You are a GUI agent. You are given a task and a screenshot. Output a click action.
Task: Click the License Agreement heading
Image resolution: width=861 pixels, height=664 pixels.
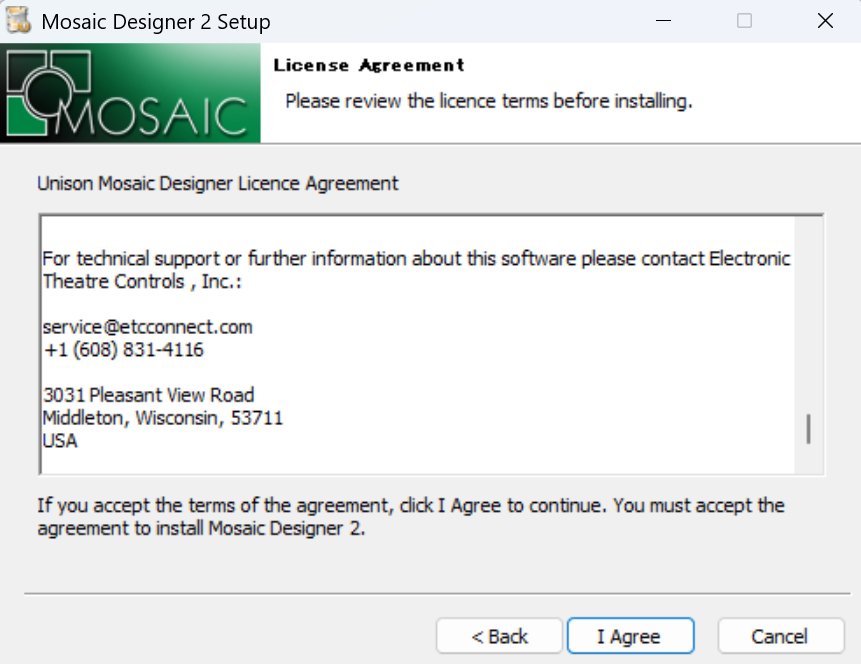(369, 65)
